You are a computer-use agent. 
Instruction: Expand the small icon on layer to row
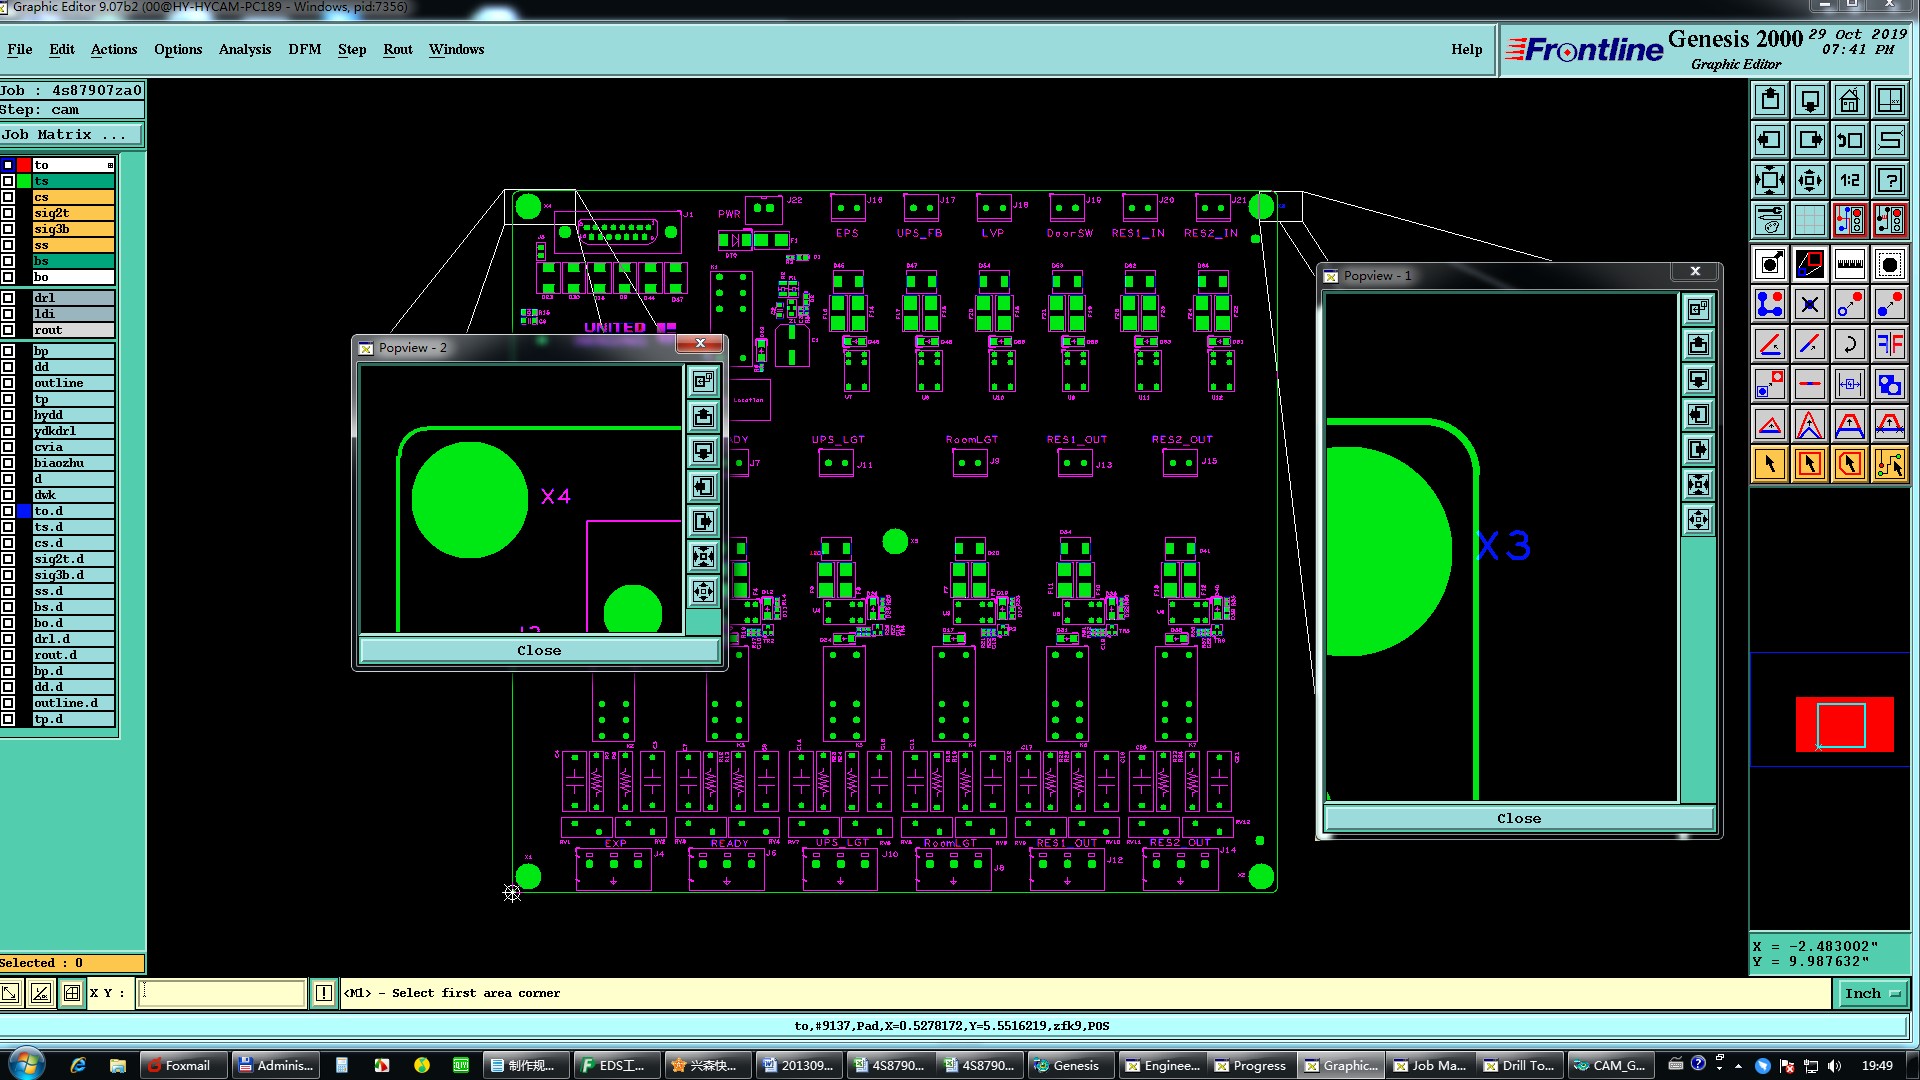point(110,165)
